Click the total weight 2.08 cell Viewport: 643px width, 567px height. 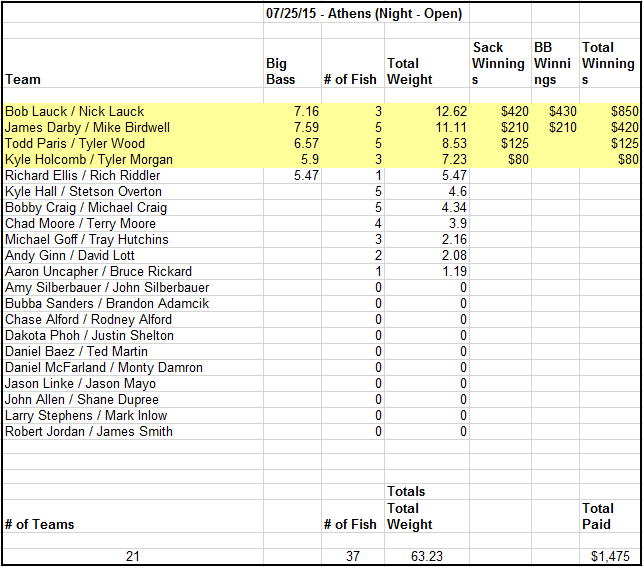pyautogui.click(x=454, y=255)
